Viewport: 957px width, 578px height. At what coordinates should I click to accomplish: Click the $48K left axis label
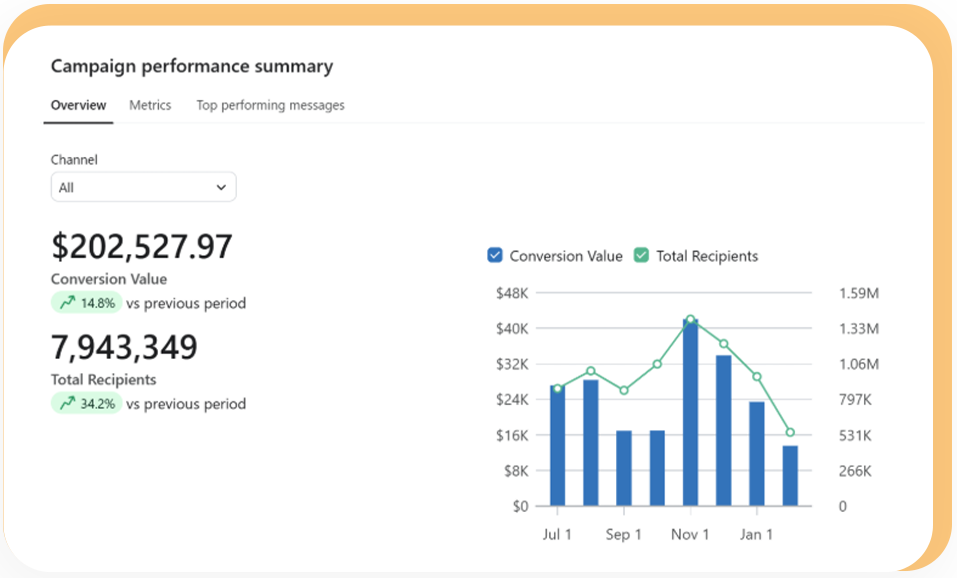tap(511, 293)
